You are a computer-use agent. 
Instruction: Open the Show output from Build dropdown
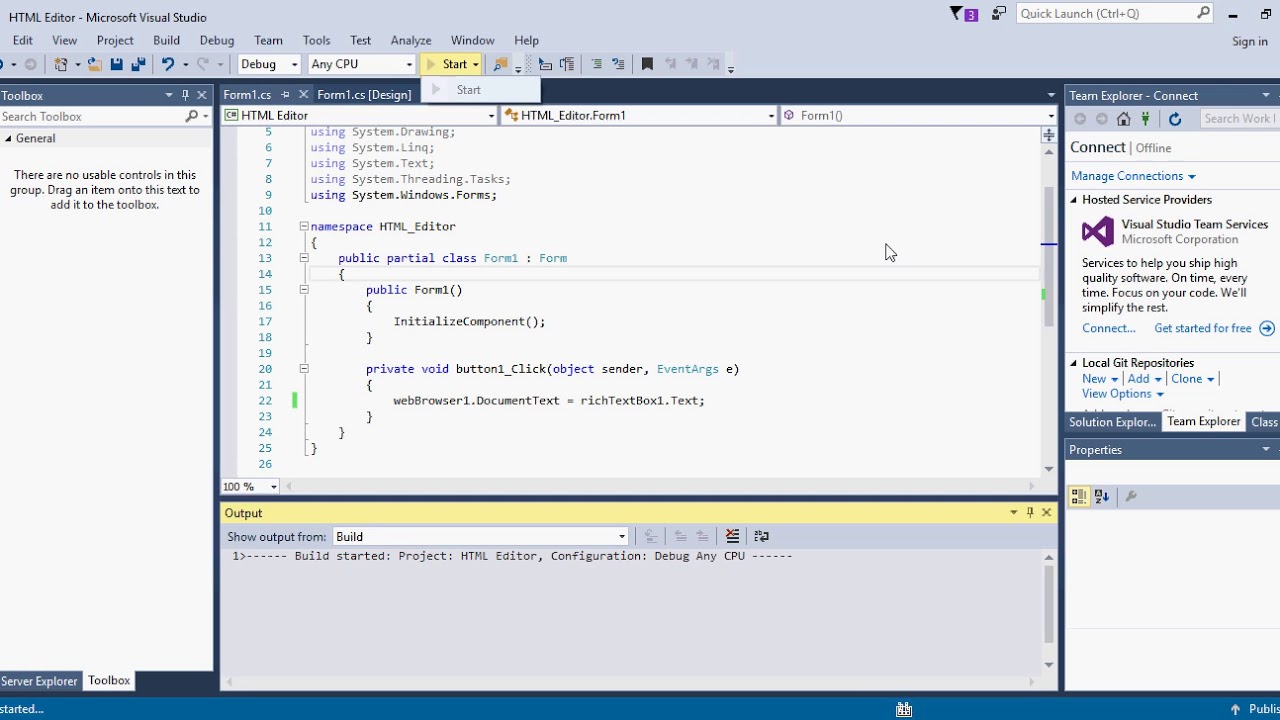pyautogui.click(x=621, y=537)
